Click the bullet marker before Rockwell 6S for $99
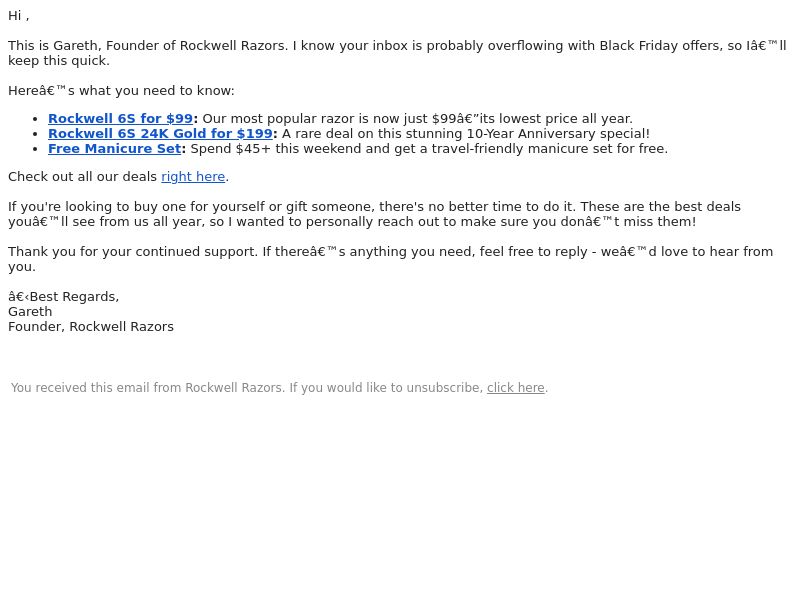The image size is (800, 600). [35, 119]
